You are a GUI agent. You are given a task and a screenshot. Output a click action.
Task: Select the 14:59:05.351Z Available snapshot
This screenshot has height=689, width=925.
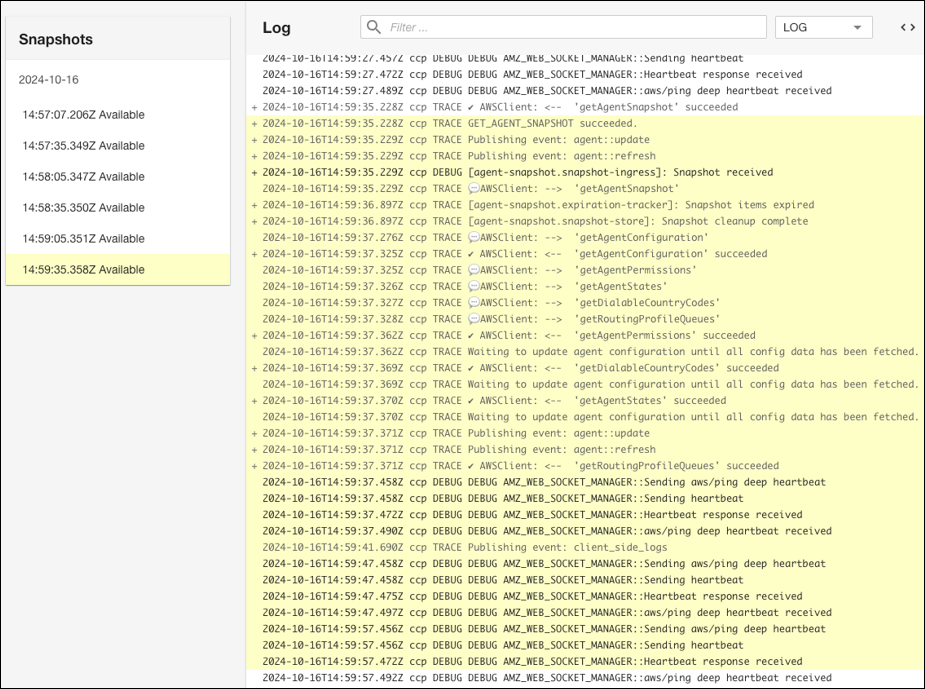83,238
